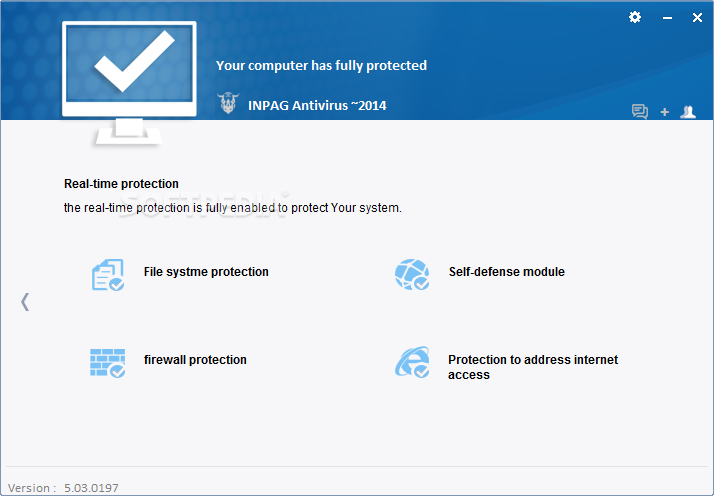The height and width of the screenshot is (496, 714).
Task: Click the 'INPAG Antivirus ~2014' title text
Action: (317, 106)
